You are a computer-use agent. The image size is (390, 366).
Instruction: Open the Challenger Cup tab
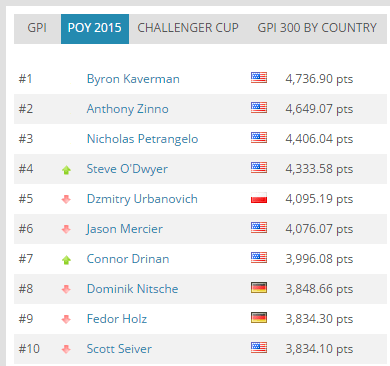tap(188, 28)
